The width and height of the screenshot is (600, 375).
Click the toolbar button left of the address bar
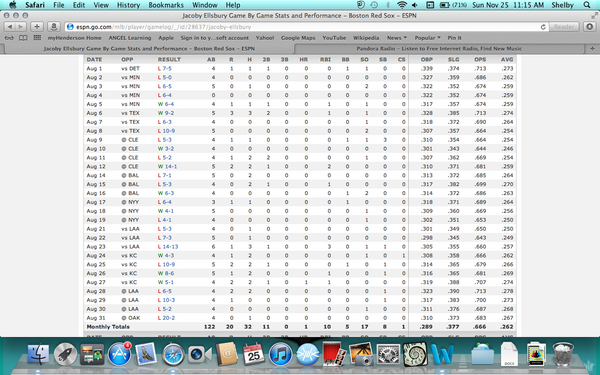tap(54, 27)
